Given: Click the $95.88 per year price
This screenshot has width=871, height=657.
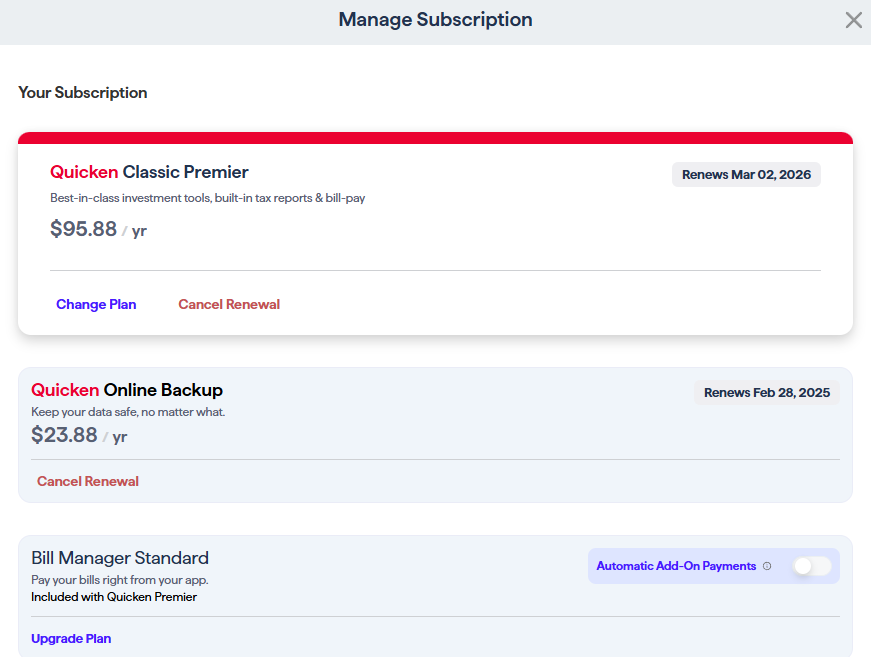Looking at the screenshot, I should [x=98, y=229].
